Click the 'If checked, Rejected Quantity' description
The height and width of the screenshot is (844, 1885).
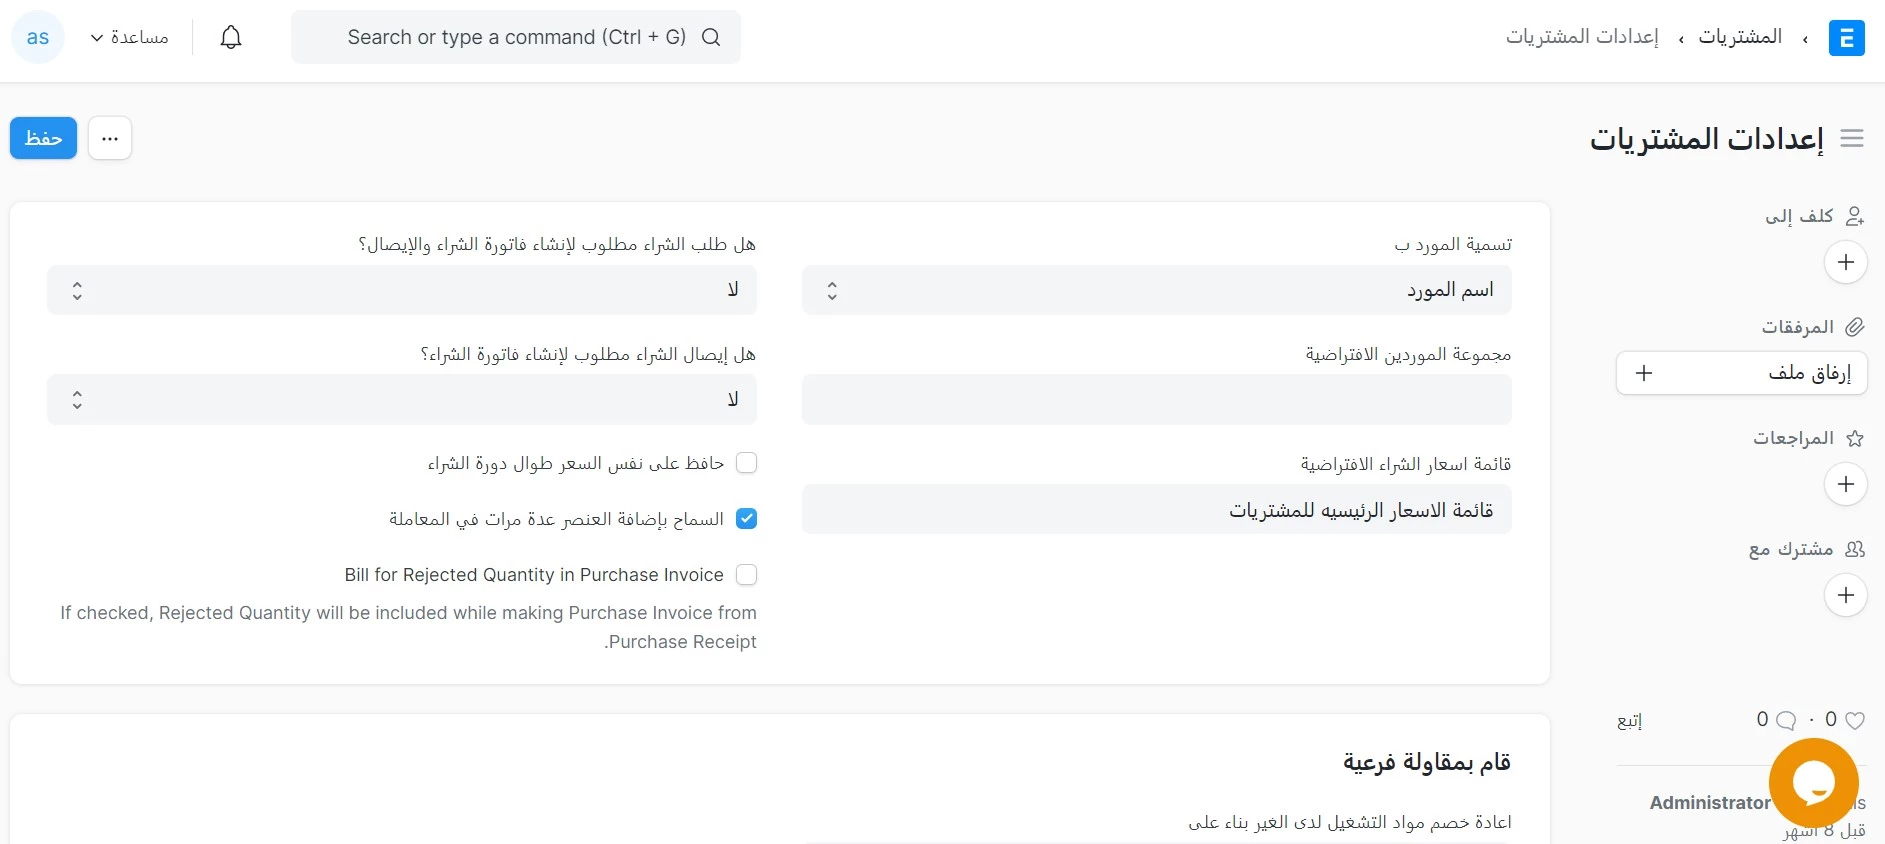click(408, 627)
